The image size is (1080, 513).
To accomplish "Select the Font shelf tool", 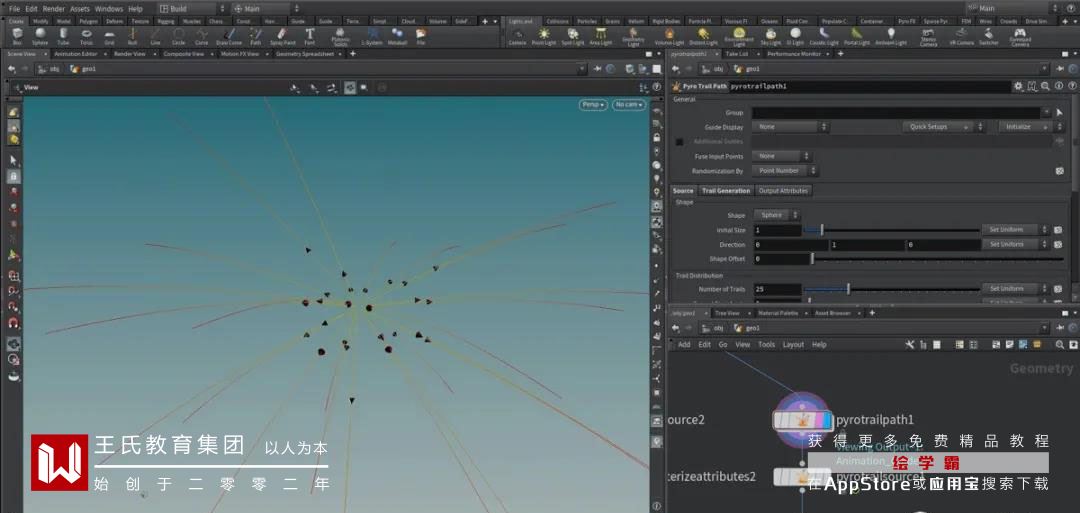I will click(x=310, y=36).
